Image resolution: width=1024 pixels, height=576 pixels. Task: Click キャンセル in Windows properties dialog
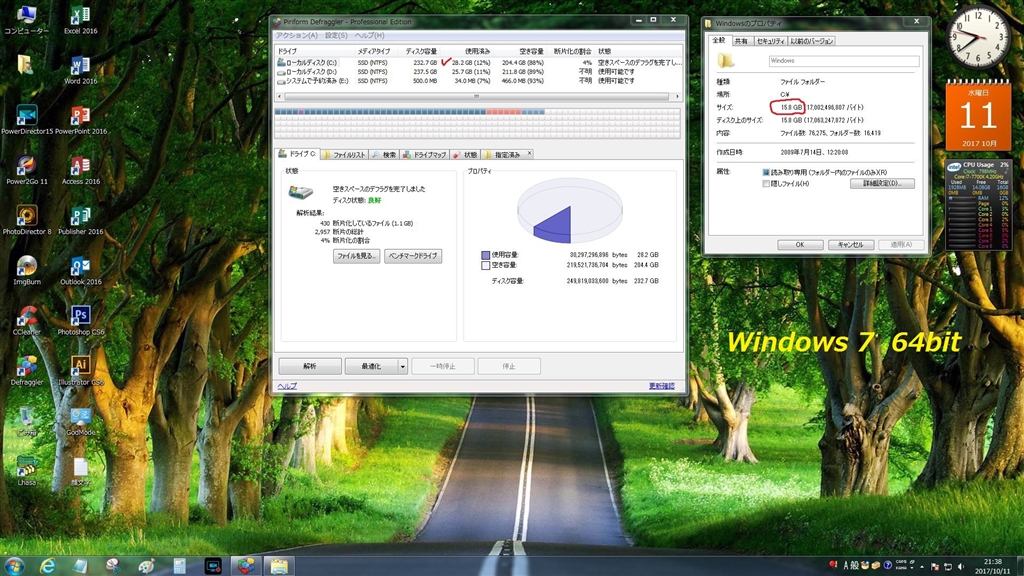pos(851,245)
